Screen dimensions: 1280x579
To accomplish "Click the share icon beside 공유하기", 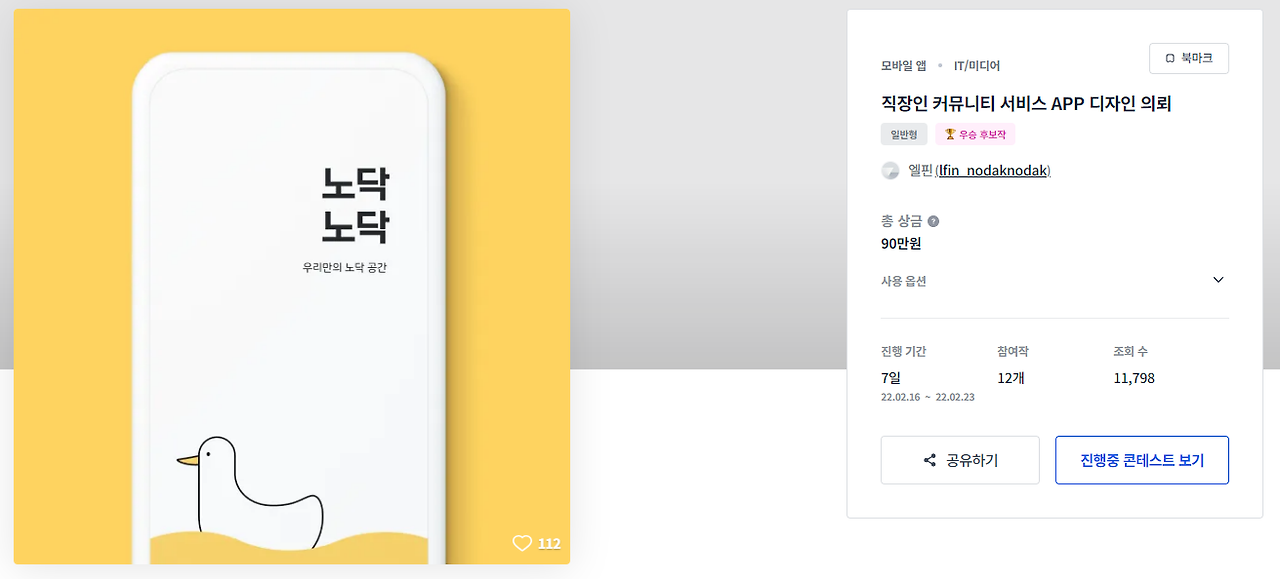I will pos(930,461).
